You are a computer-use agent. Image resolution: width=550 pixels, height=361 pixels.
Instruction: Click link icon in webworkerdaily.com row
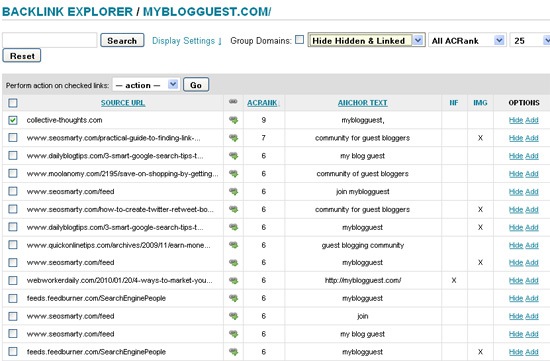tap(233, 281)
